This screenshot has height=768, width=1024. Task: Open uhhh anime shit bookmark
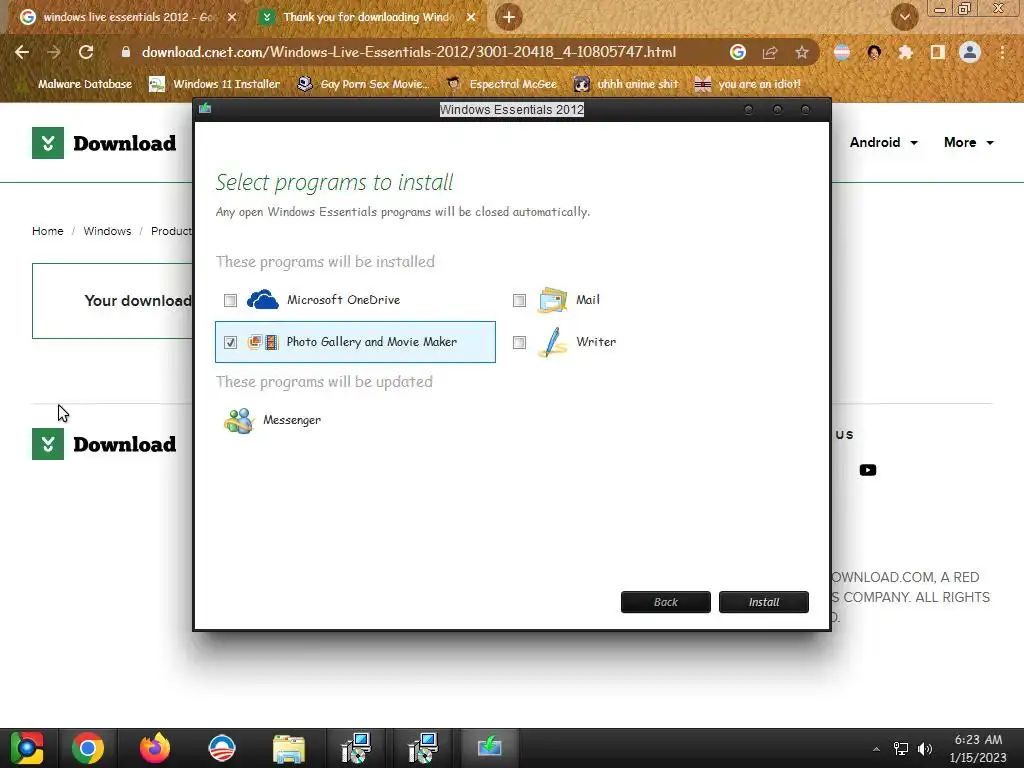(x=626, y=84)
